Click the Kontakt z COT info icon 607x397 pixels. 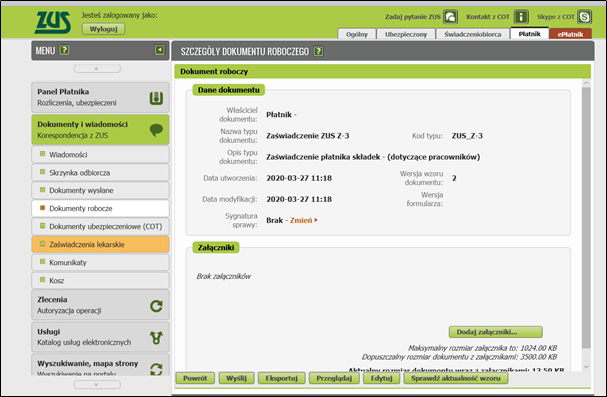pos(521,17)
